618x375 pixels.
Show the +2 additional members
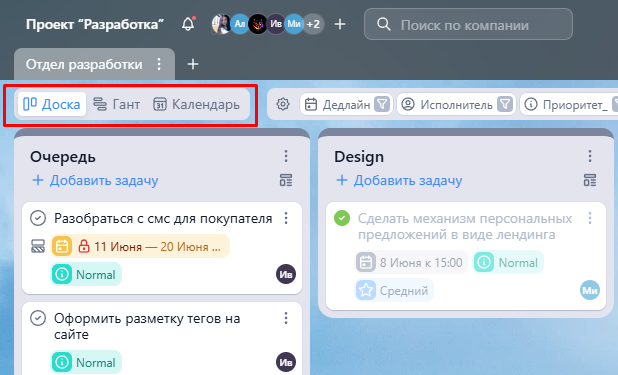click(313, 24)
